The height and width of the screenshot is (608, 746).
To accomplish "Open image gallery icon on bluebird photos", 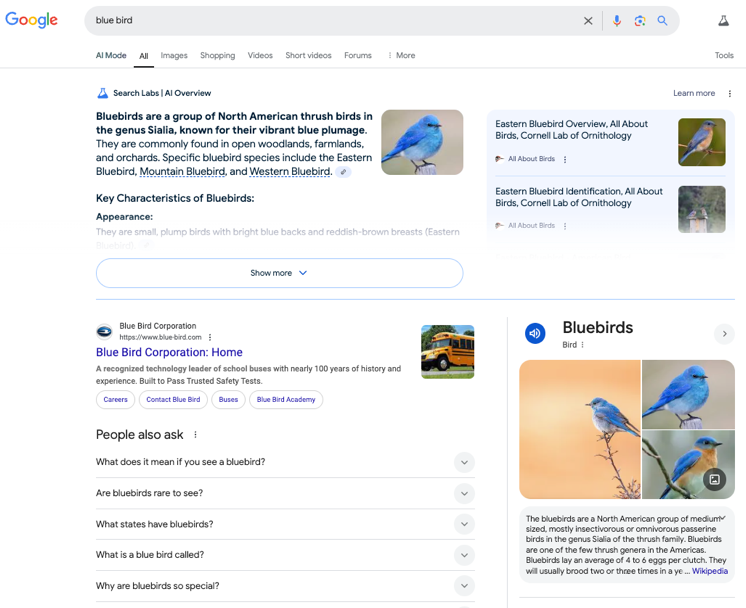I will (715, 479).
